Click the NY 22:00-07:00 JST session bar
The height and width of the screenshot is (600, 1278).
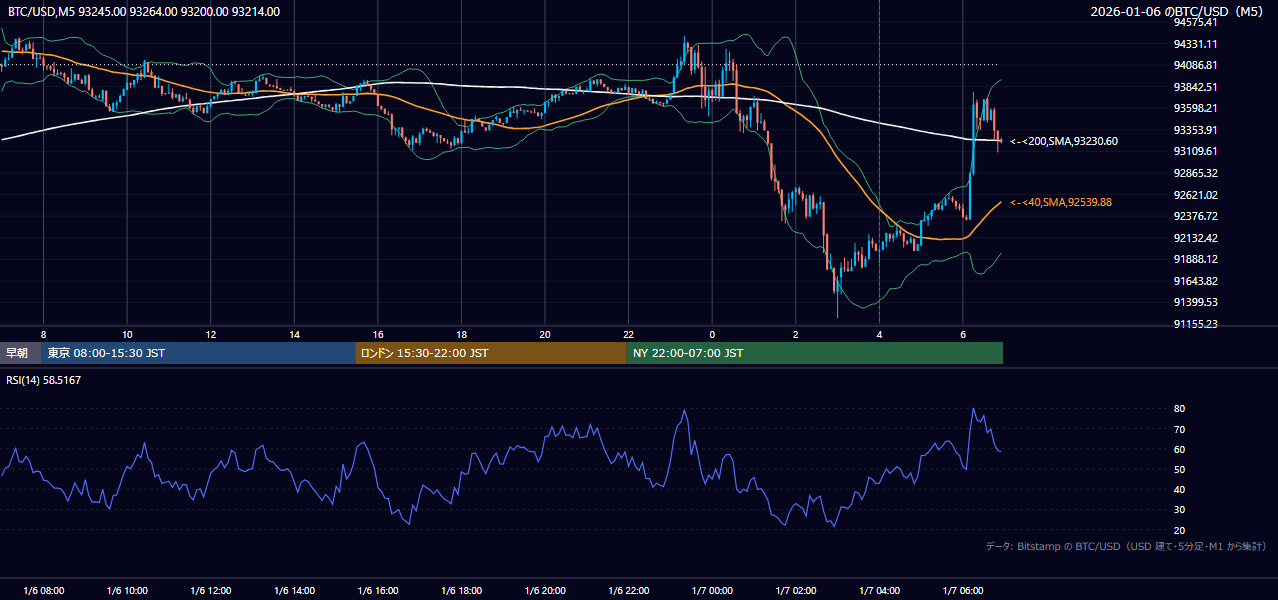(814, 353)
